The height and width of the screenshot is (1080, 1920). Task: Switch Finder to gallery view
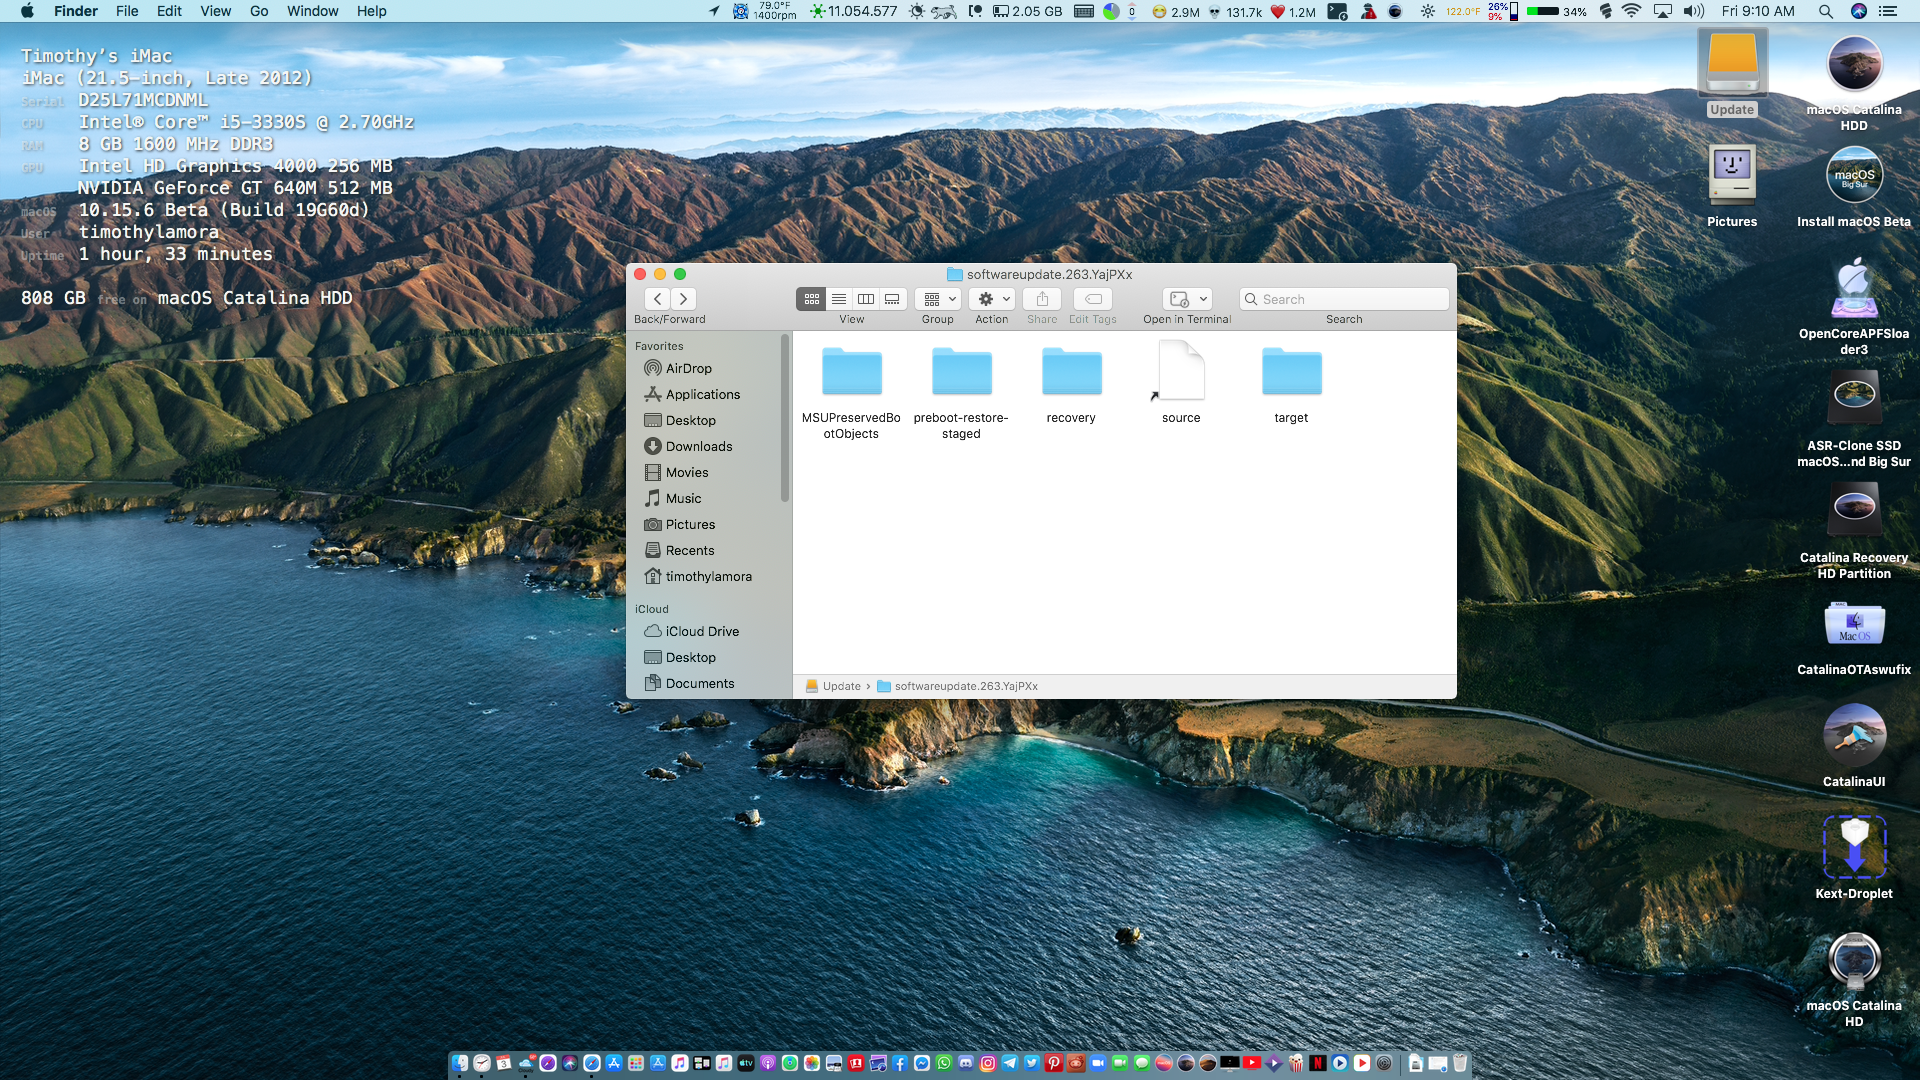[892, 299]
